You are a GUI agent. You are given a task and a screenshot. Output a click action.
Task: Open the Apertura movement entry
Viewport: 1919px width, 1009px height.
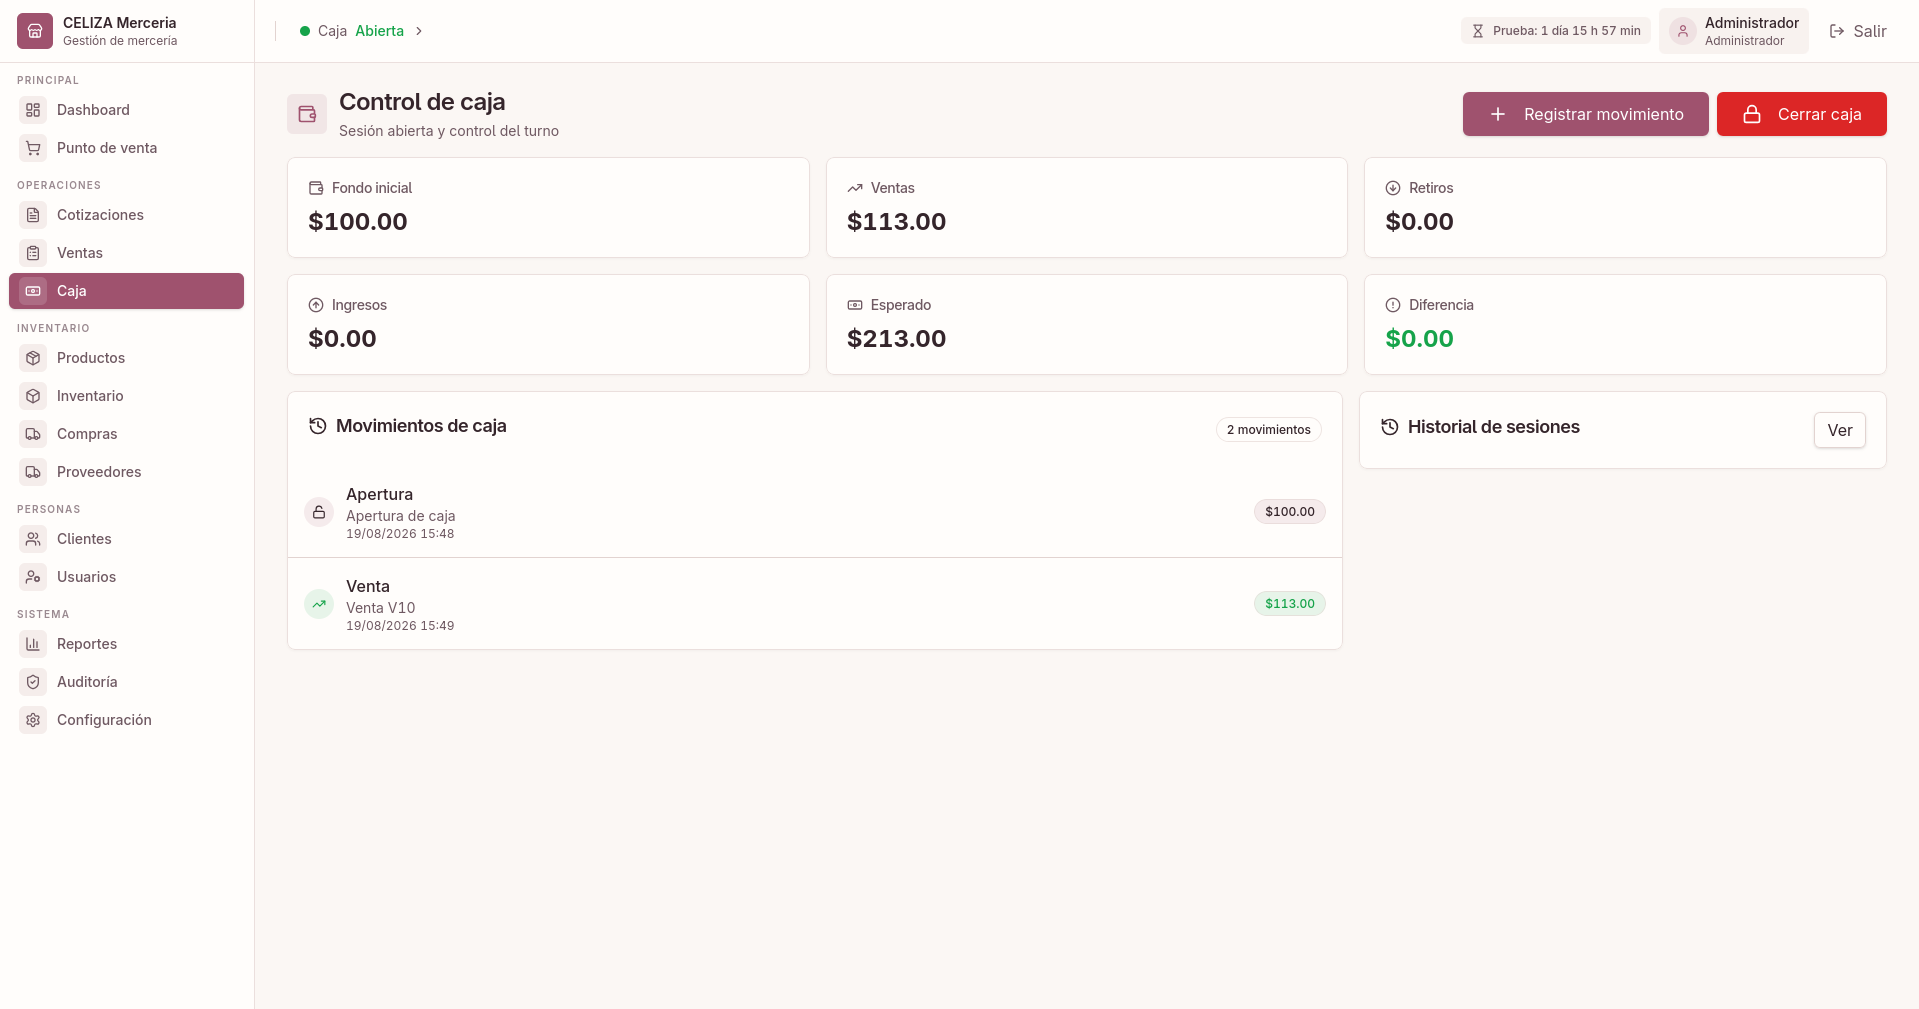click(814, 512)
